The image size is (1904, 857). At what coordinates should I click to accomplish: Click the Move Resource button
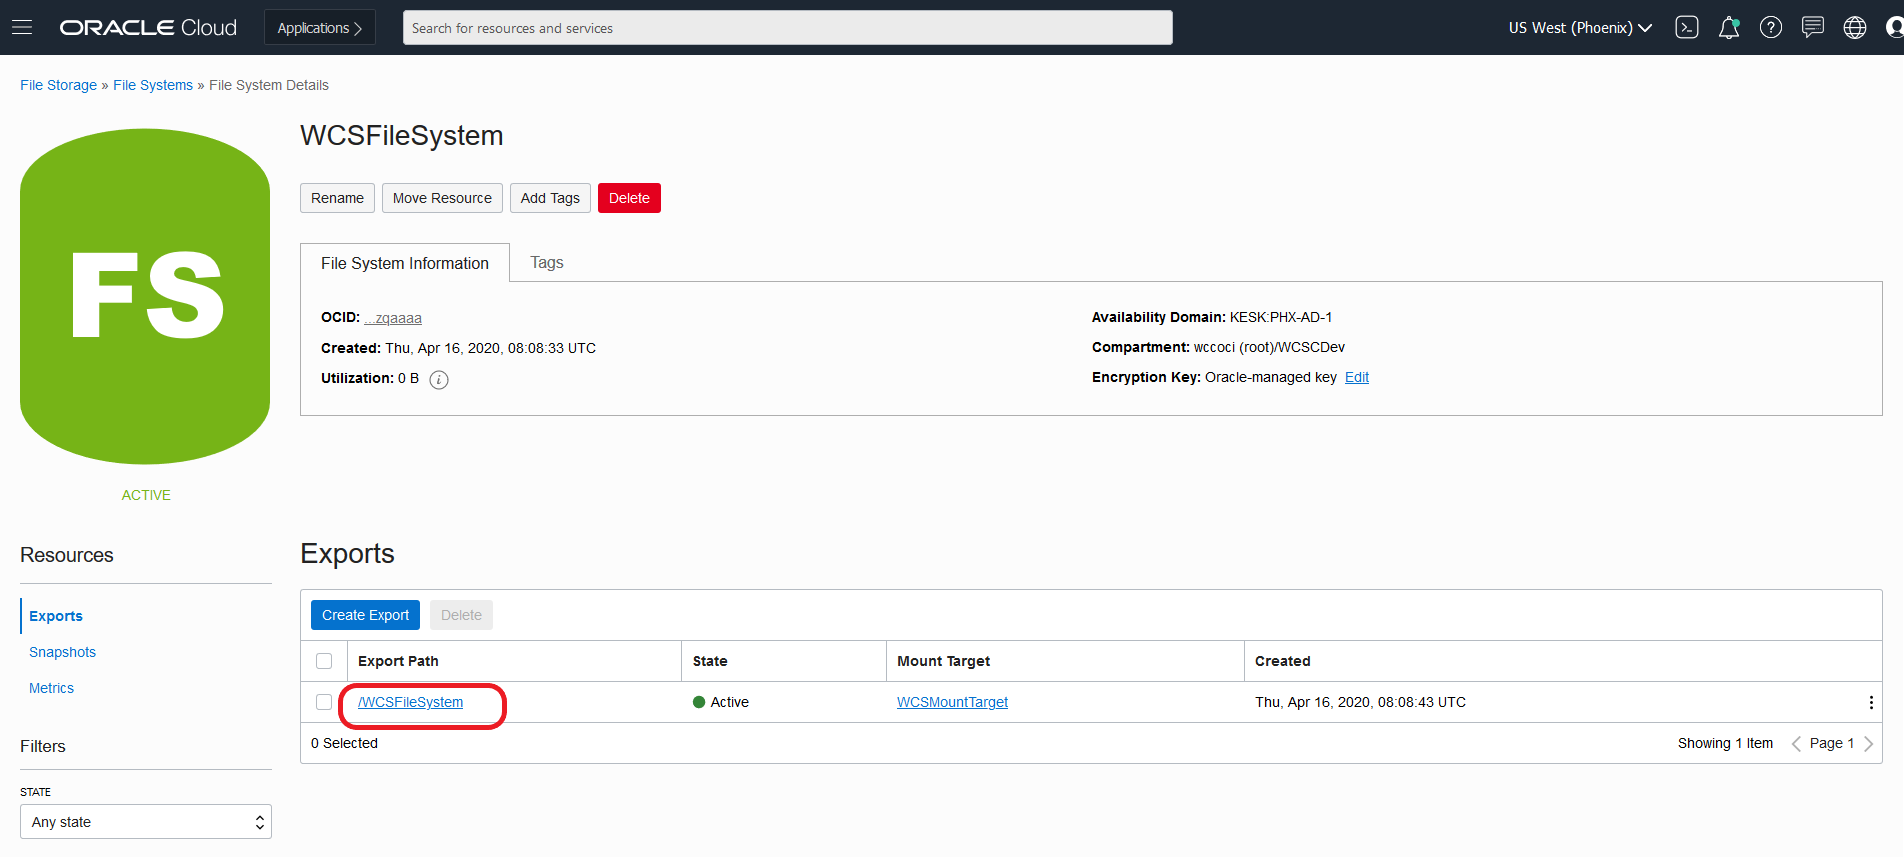coord(442,198)
